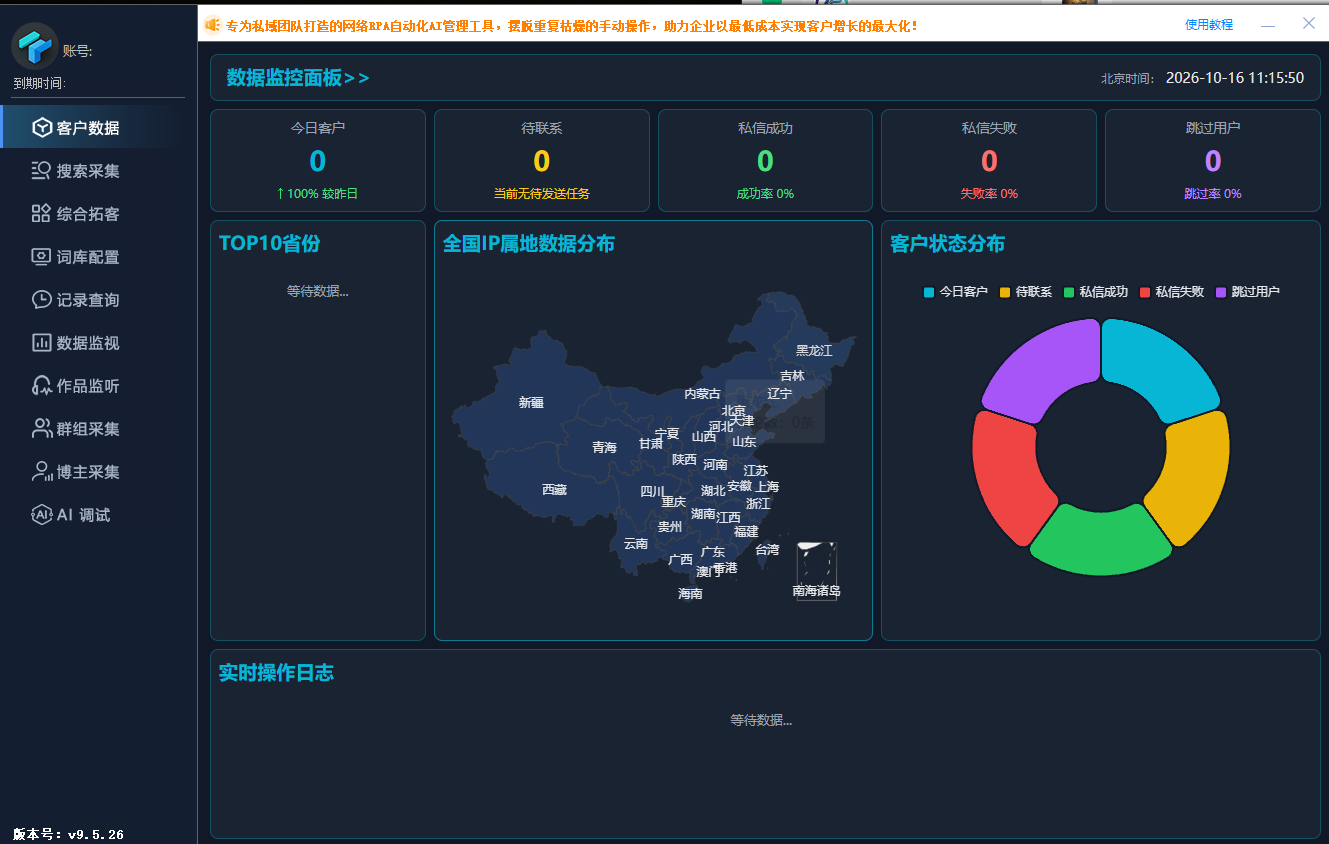Click the 当前无待发送任务 text

pos(542,194)
